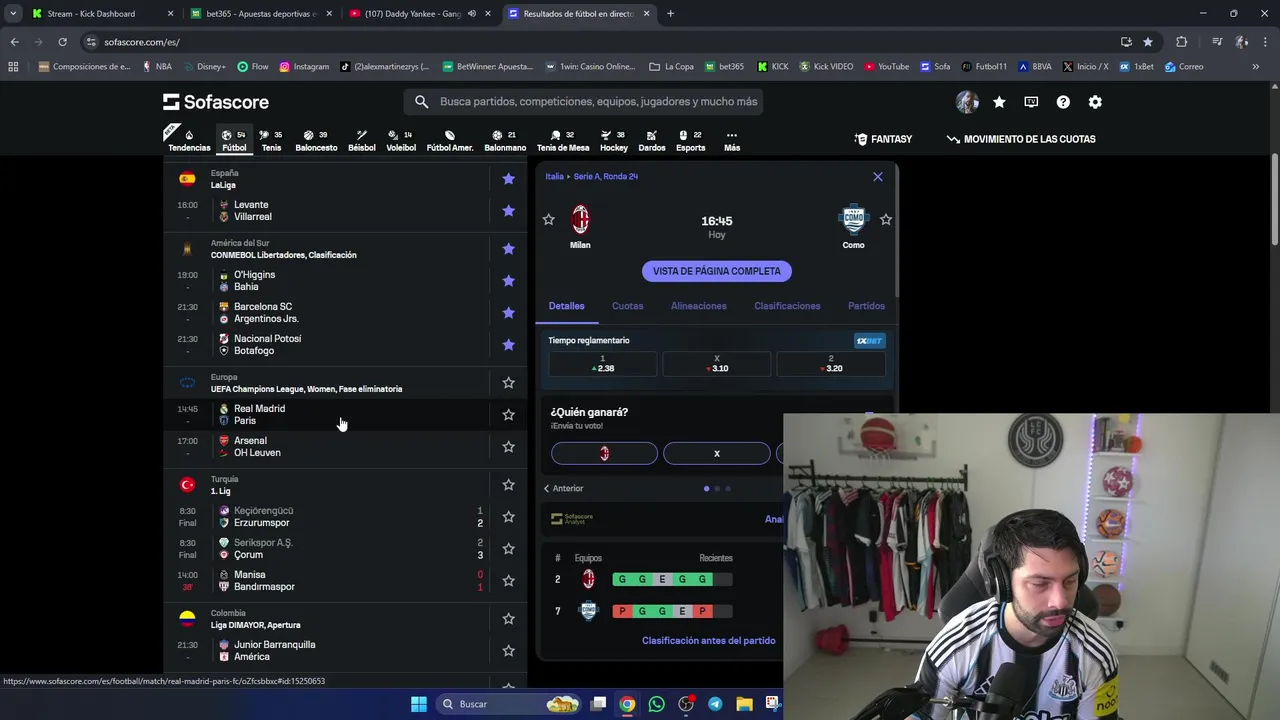Click the main page vertical scrollbar

point(1274,200)
